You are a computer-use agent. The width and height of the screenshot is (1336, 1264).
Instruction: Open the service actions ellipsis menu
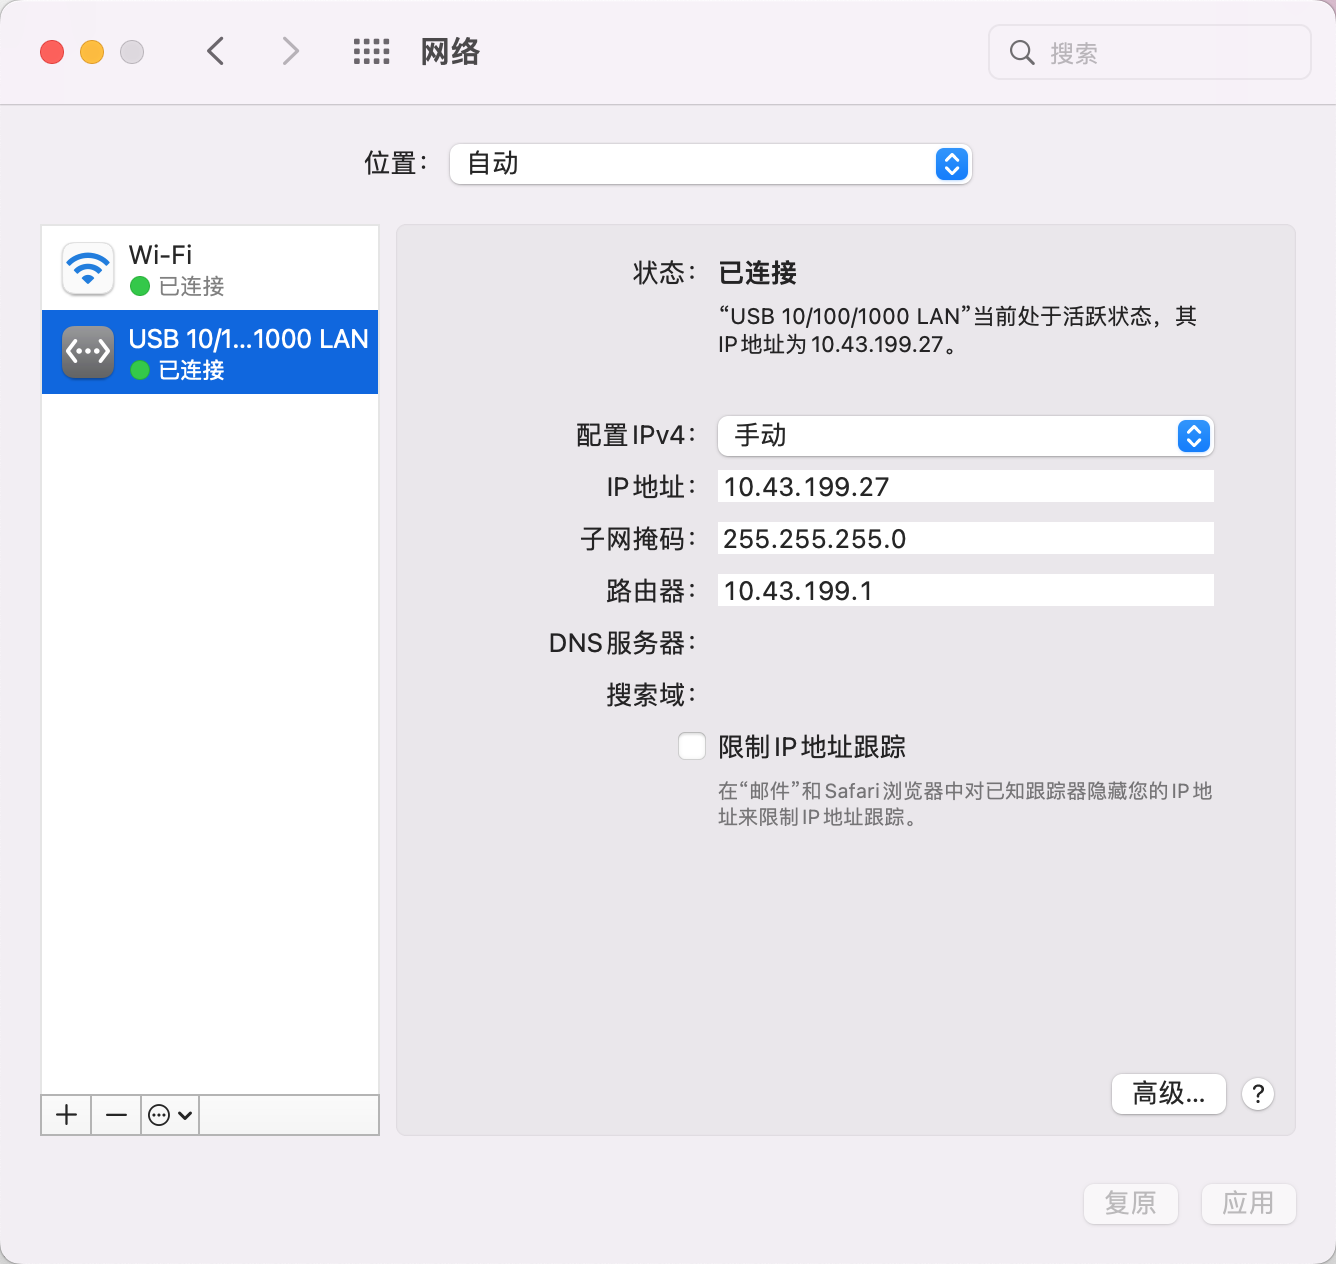click(x=169, y=1115)
